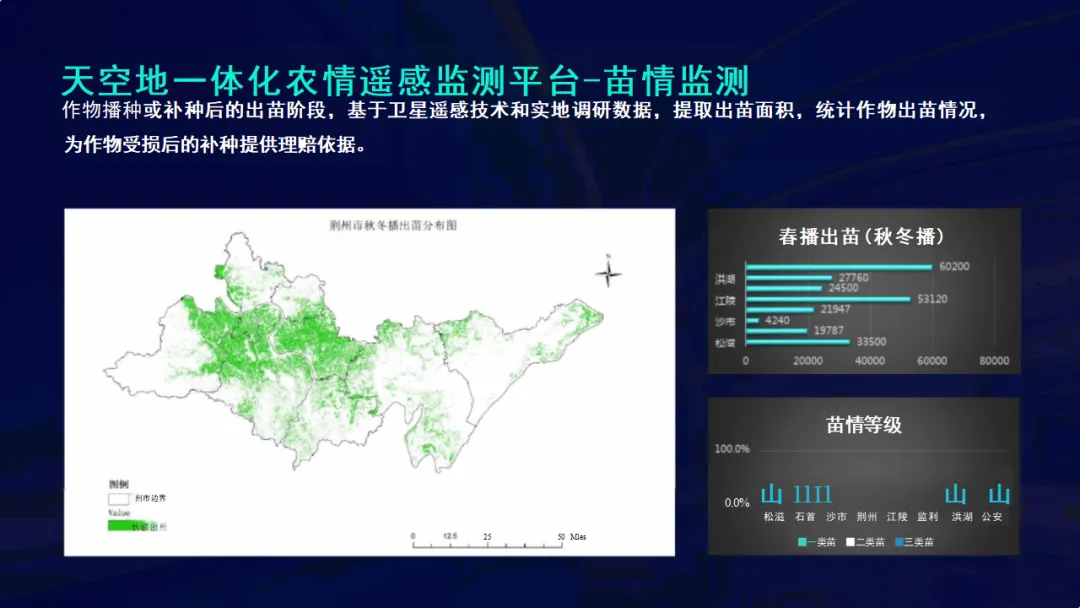1080x608 pixels.
Task: Click the 100.0% axis label
Action: point(731,449)
